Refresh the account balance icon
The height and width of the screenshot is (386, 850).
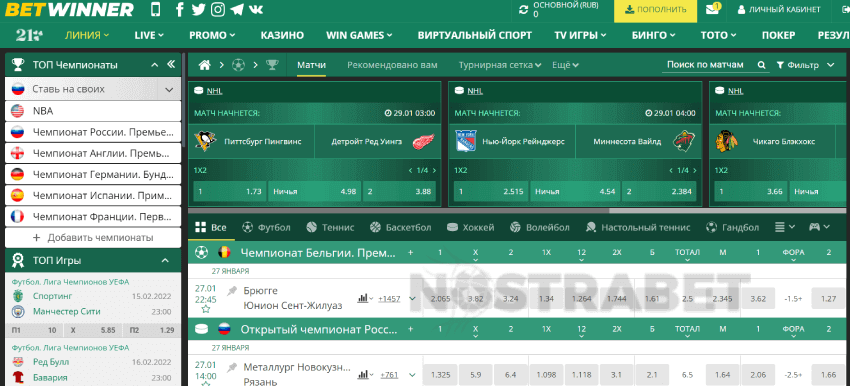(x=523, y=9)
